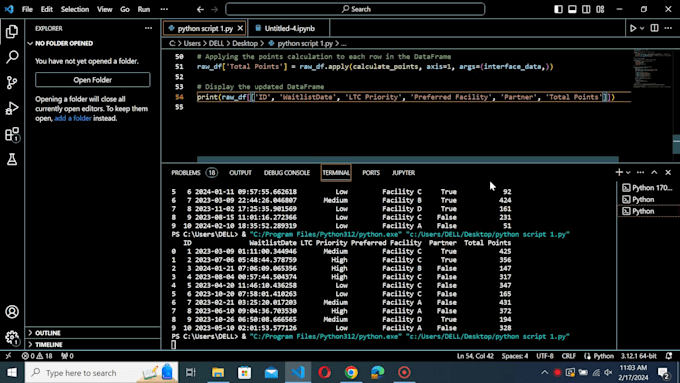Toggle the bottom panel layout
Viewport: 680px width, 383px height.
click(572, 9)
